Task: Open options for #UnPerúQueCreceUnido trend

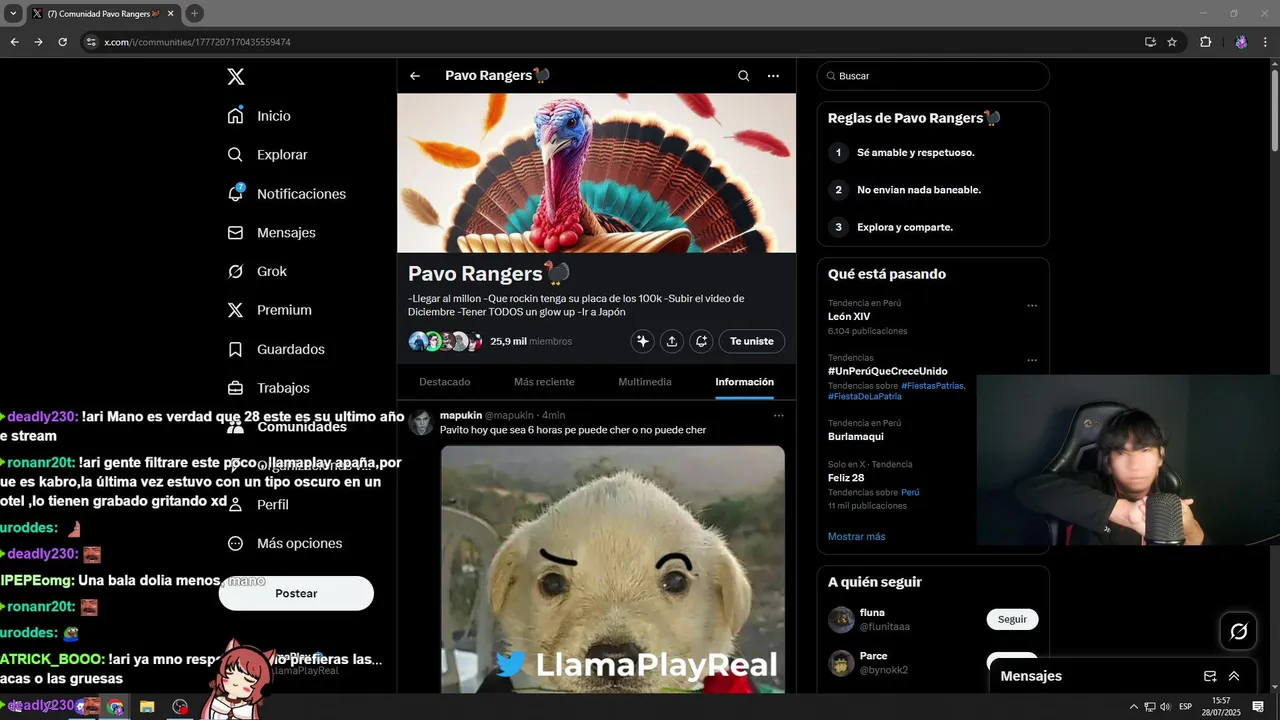Action: coord(1032,360)
